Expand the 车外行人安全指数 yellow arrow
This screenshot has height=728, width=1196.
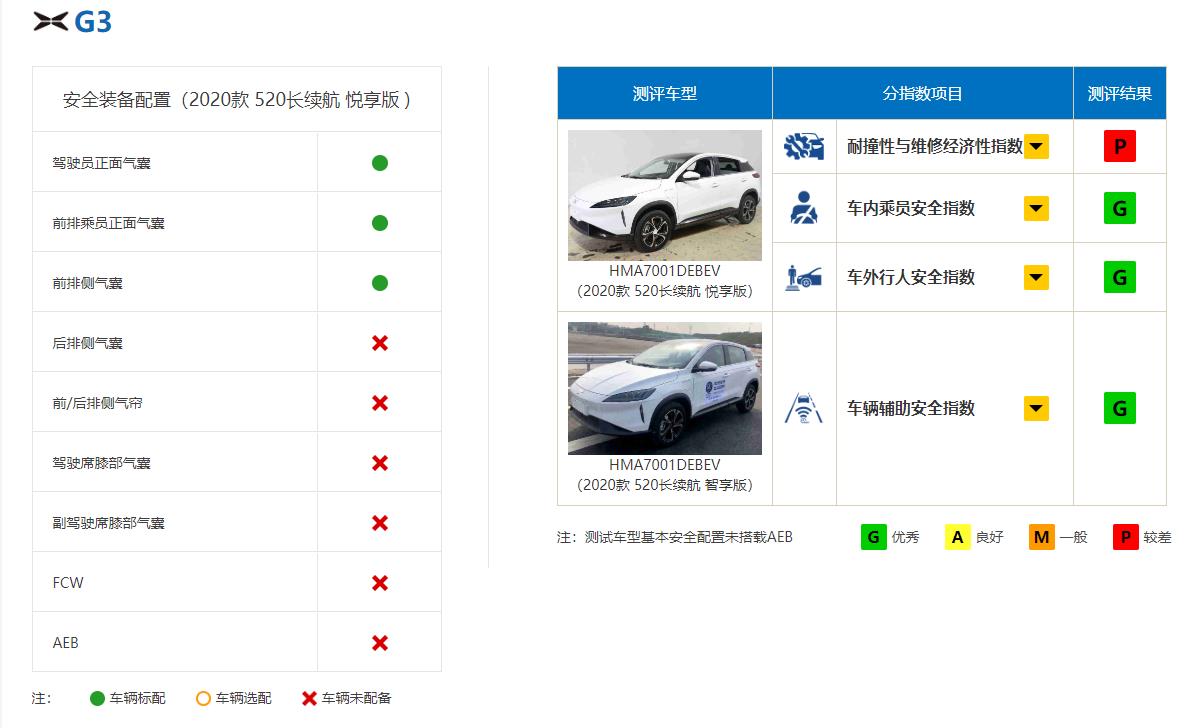1036,277
